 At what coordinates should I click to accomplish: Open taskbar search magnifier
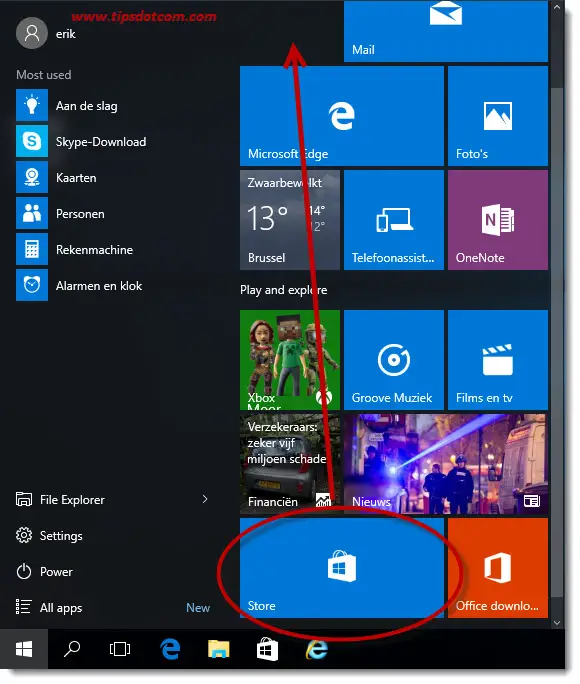[x=72, y=649]
